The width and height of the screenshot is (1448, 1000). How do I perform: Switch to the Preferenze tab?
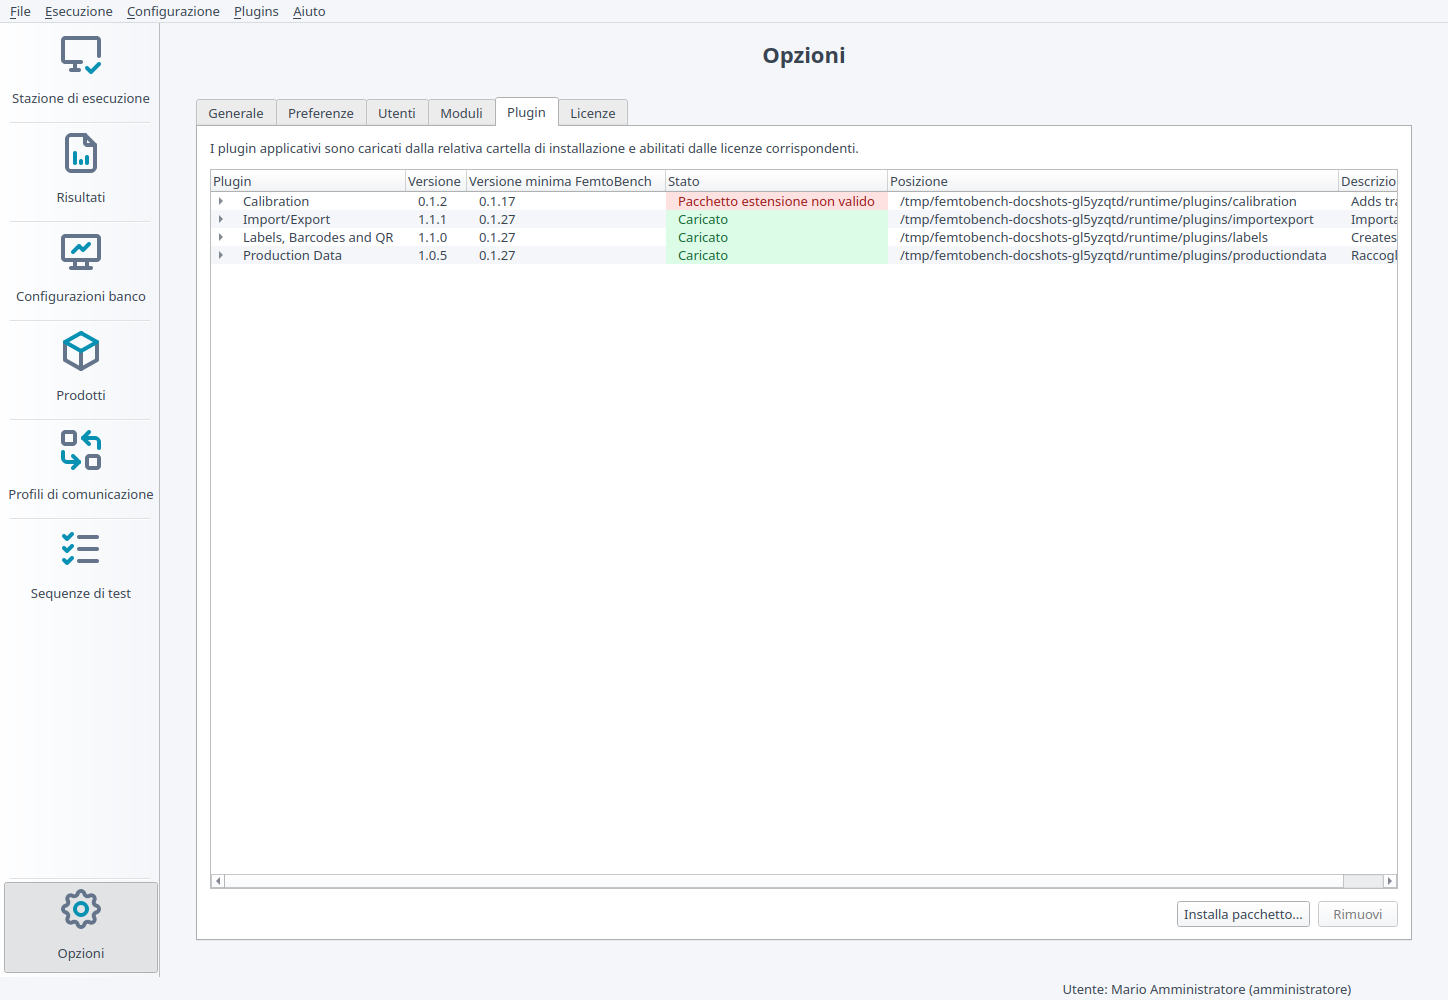click(x=321, y=113)
